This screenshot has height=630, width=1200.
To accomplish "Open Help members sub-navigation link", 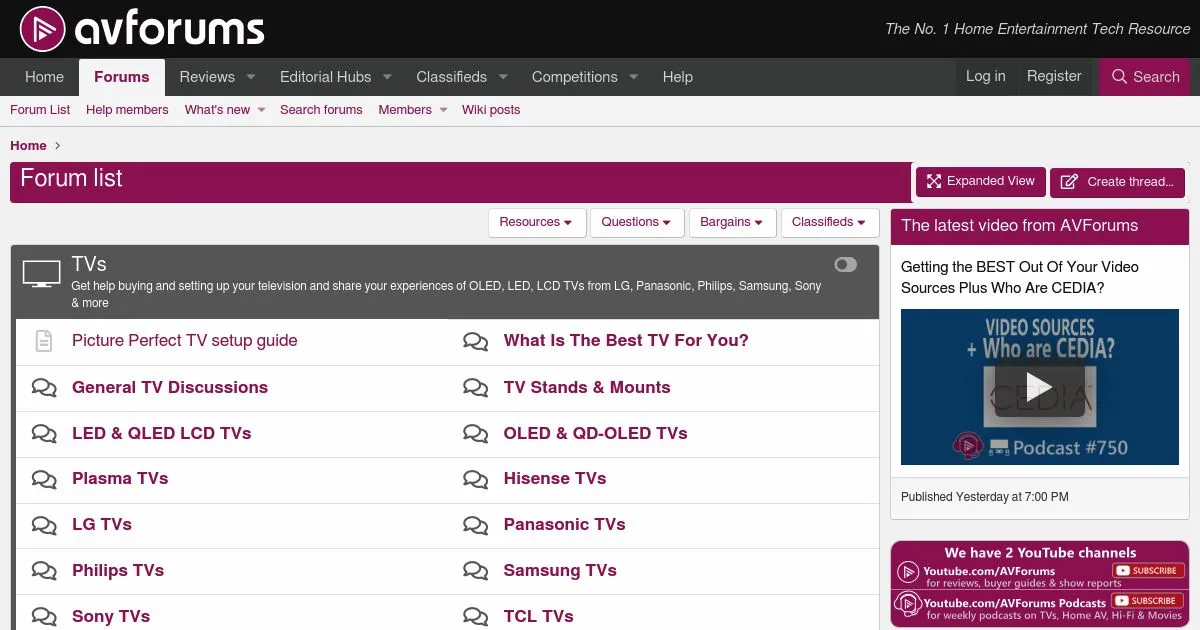I will (x=127, y=110).
